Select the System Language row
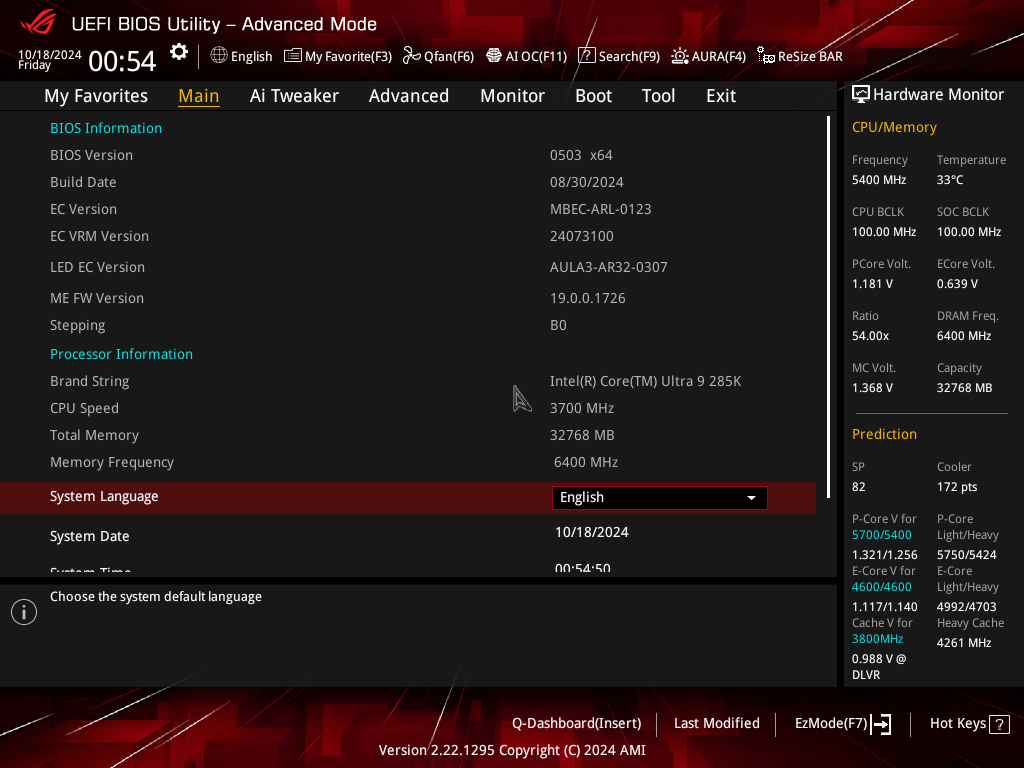The height and width of the screenshot is (768, 1024). coord(408,498)
